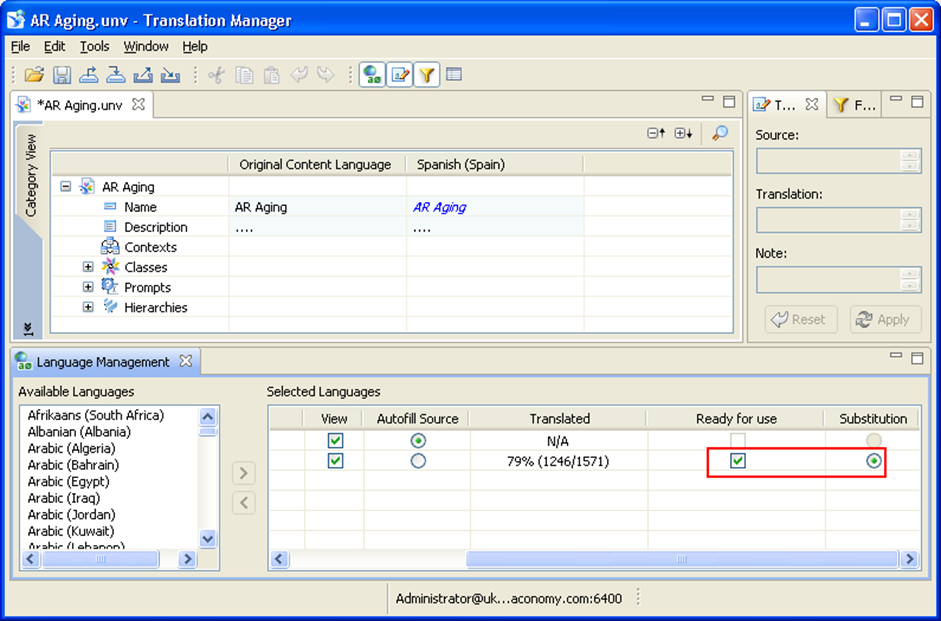The image size is (941, 621).
Task: Open Language Management view from toolbar globe icon
Action: (373, 75)
